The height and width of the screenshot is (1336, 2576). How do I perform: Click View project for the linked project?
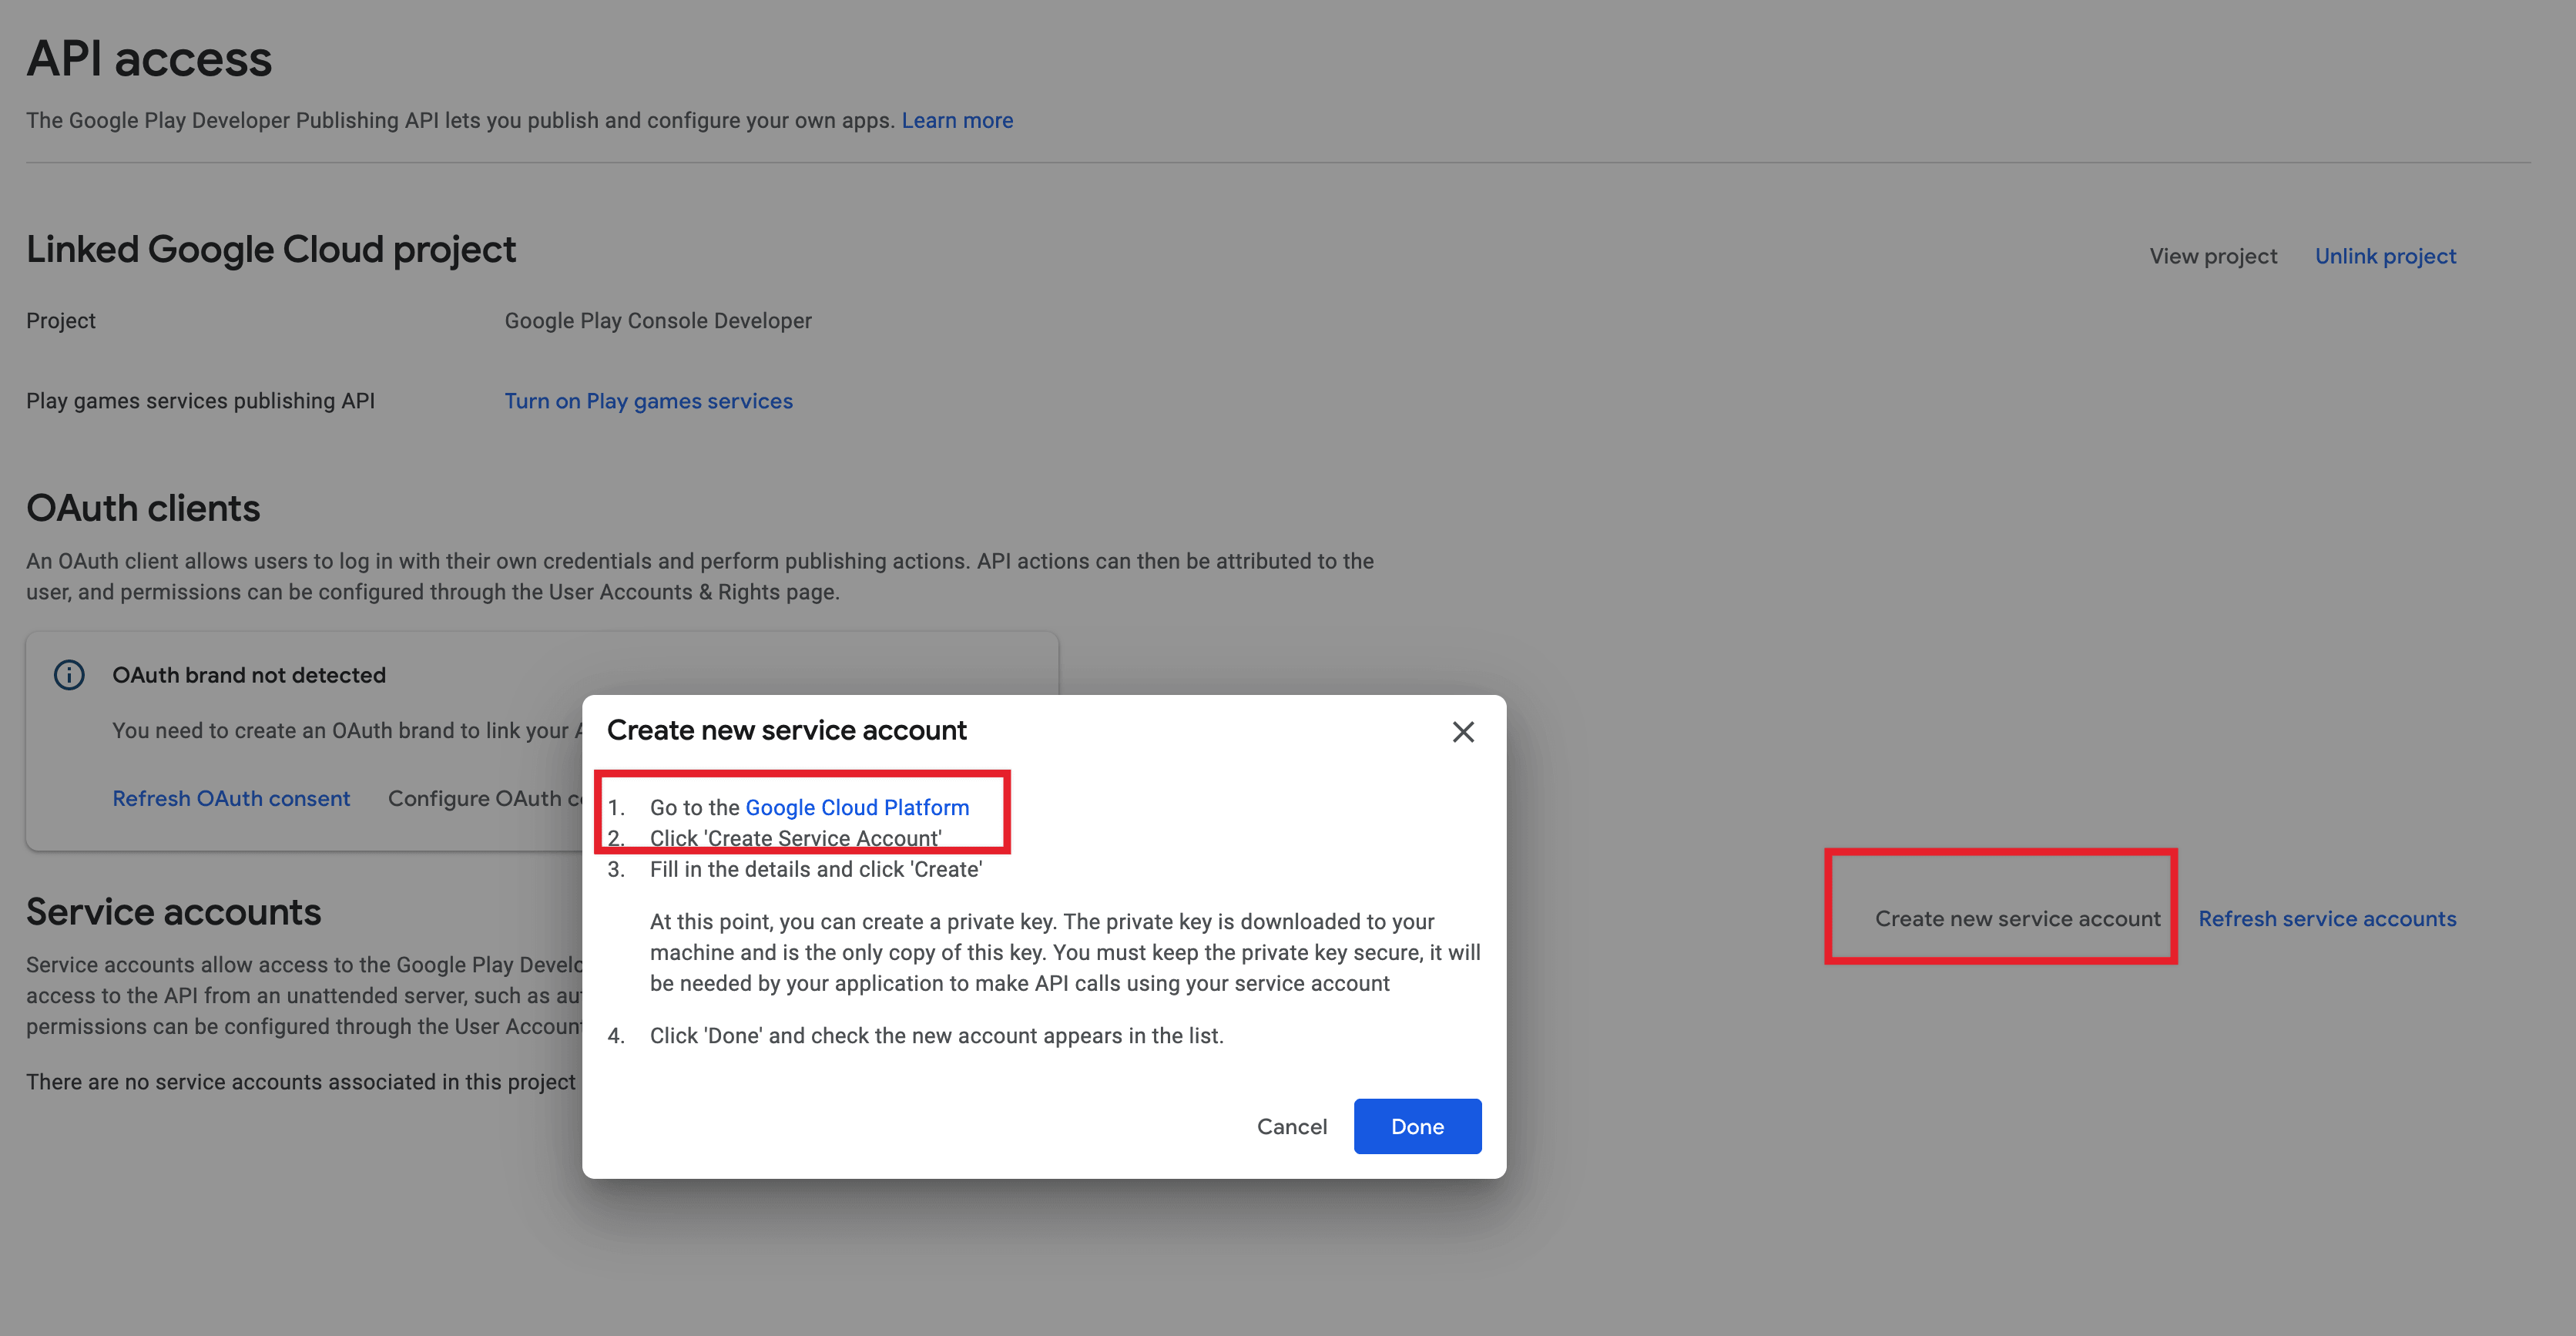2212,256
